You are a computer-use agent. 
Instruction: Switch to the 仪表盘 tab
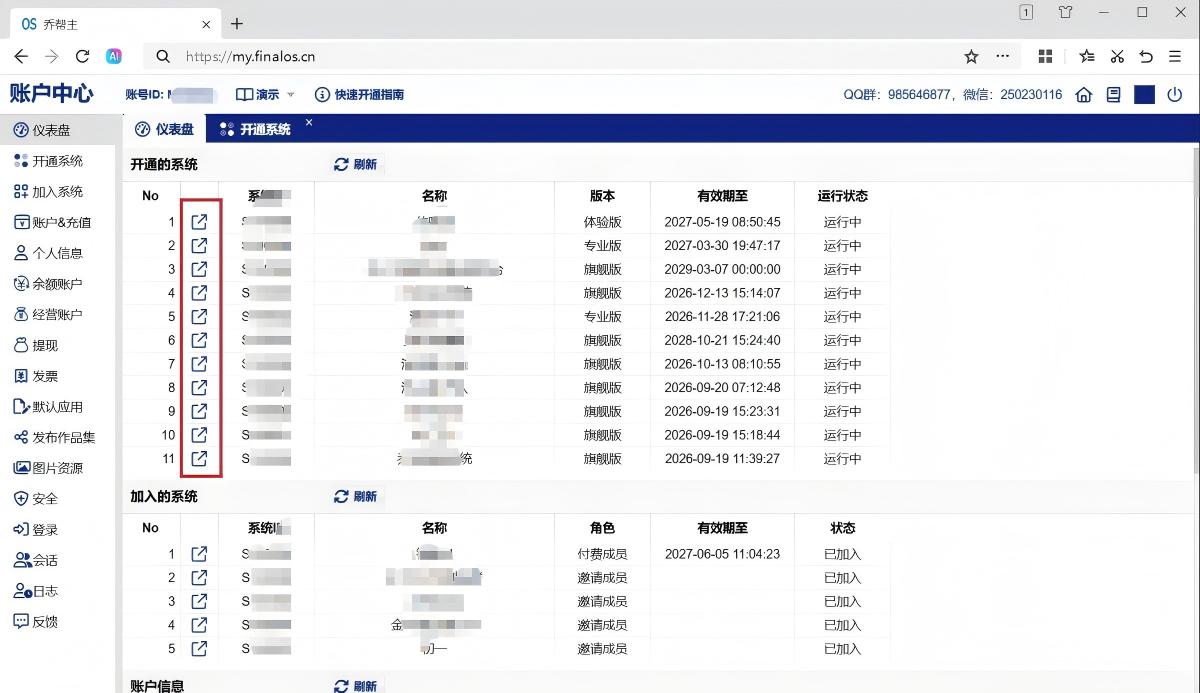[164, 129]
